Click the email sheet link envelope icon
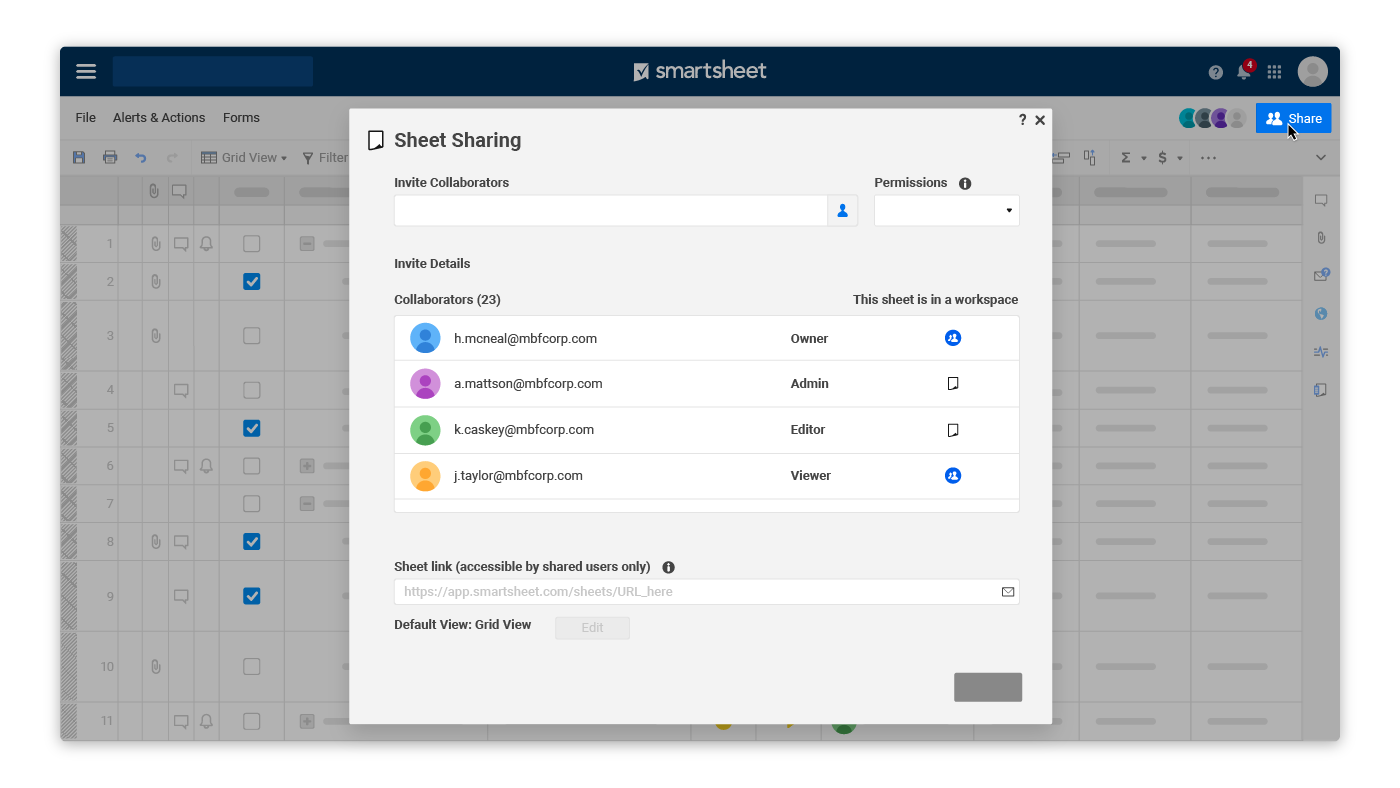Viewport: 1400px width, 788px height. point(1007,592)
